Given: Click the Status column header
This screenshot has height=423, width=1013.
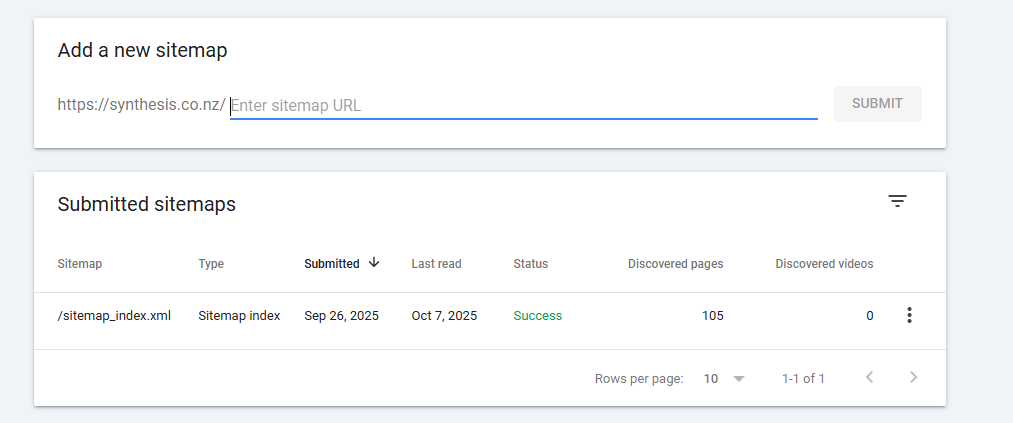Looking at the screenshot, I should [530, 264].
